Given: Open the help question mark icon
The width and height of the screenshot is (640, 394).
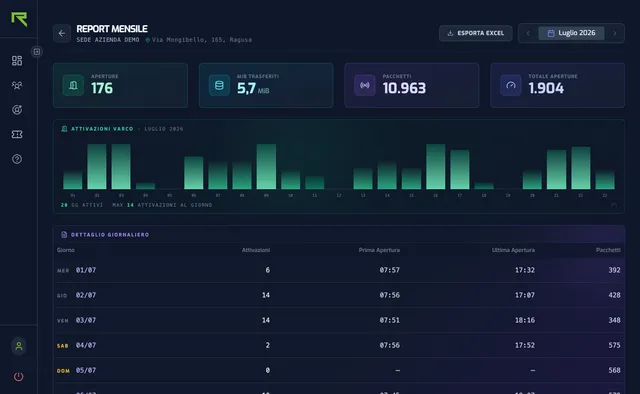Looking at the screenshot, I should tap(17, 159).
